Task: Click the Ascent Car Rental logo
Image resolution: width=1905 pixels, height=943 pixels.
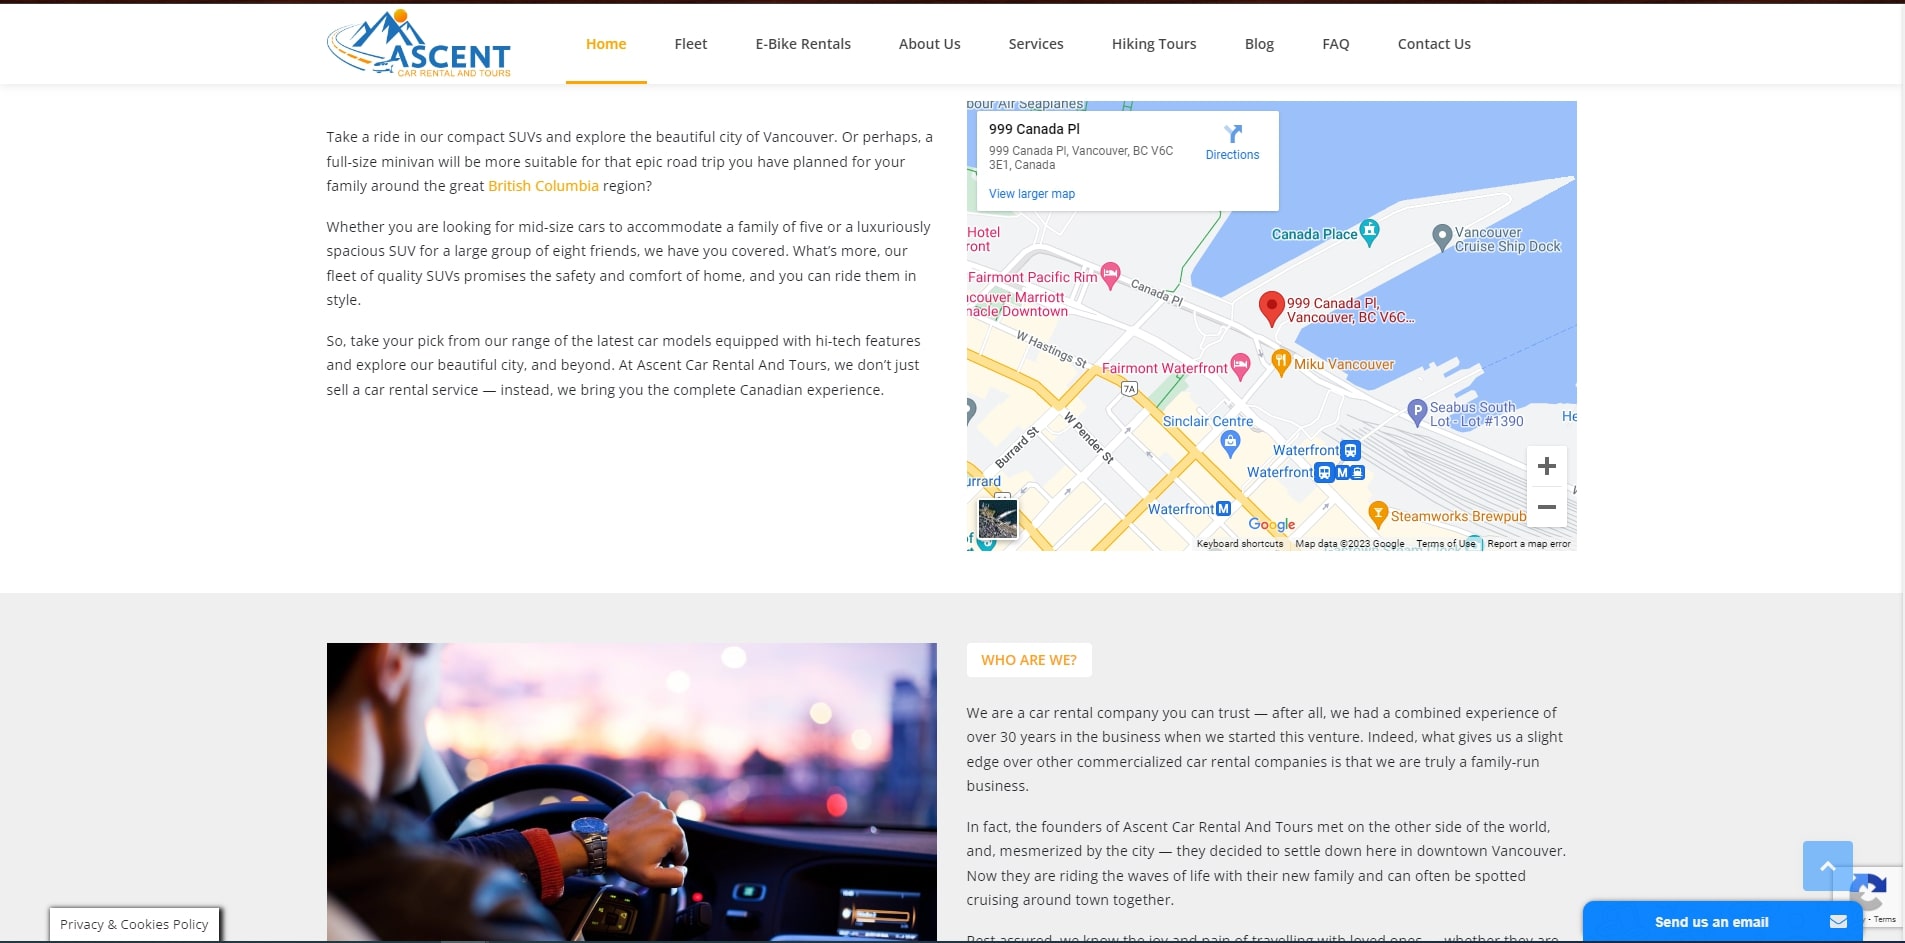Action: click(x=418, y=44)
